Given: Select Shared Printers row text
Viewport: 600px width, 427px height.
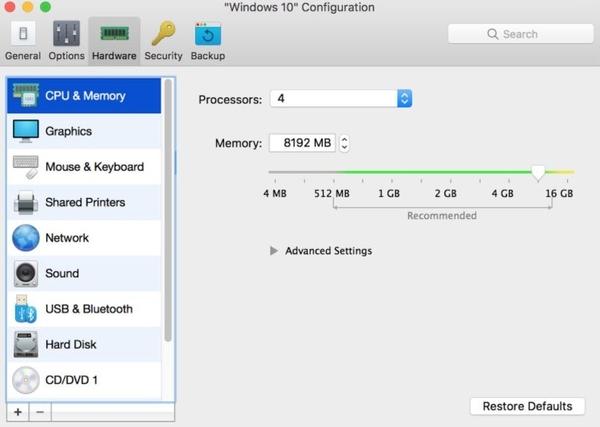Looking at the screenshot, I should coord(85,202).
